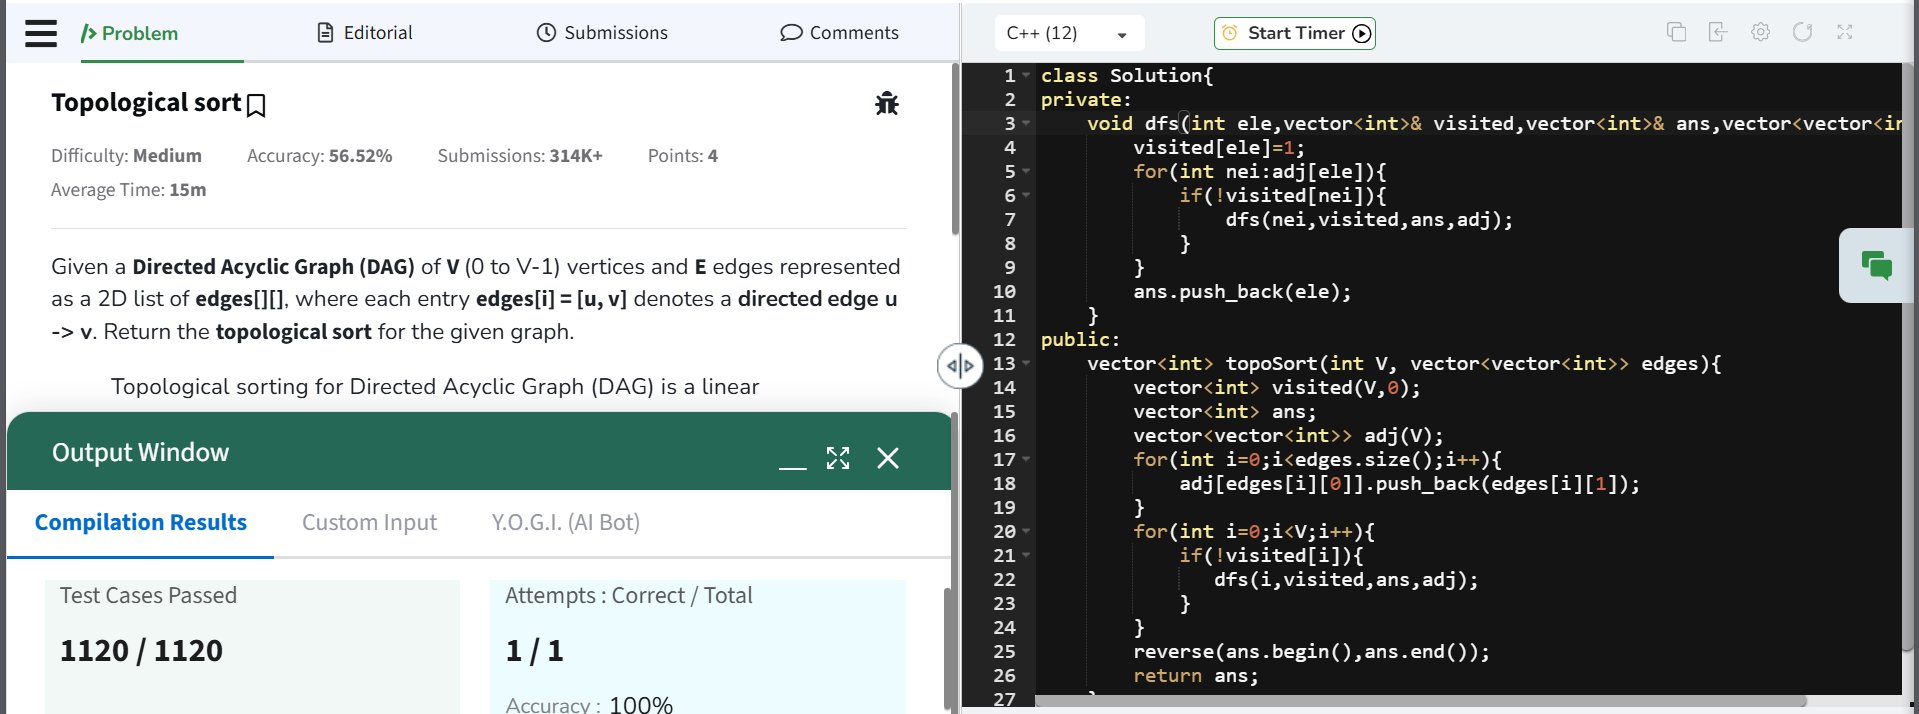
Task: Select the Custom Input tab
Action: click(369, 522)
